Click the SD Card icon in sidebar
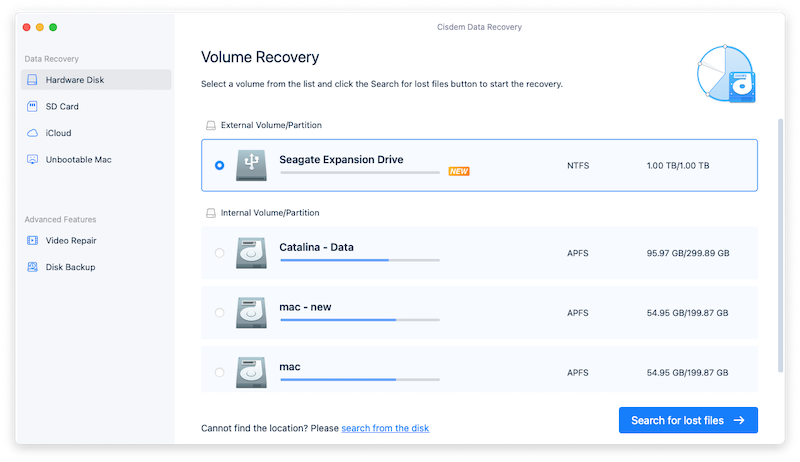Image resolution: width=800 pixels, height=462 pixels. point(32,106)
